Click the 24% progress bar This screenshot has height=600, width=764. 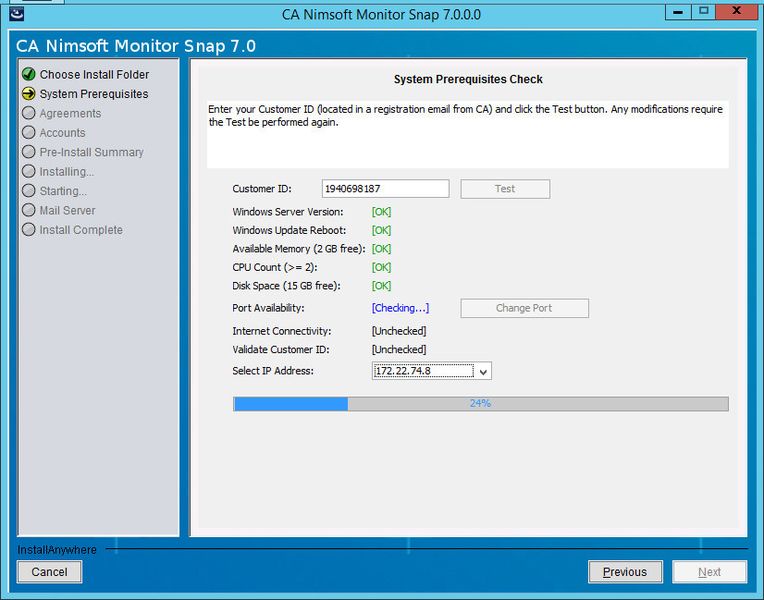point(481,404)
